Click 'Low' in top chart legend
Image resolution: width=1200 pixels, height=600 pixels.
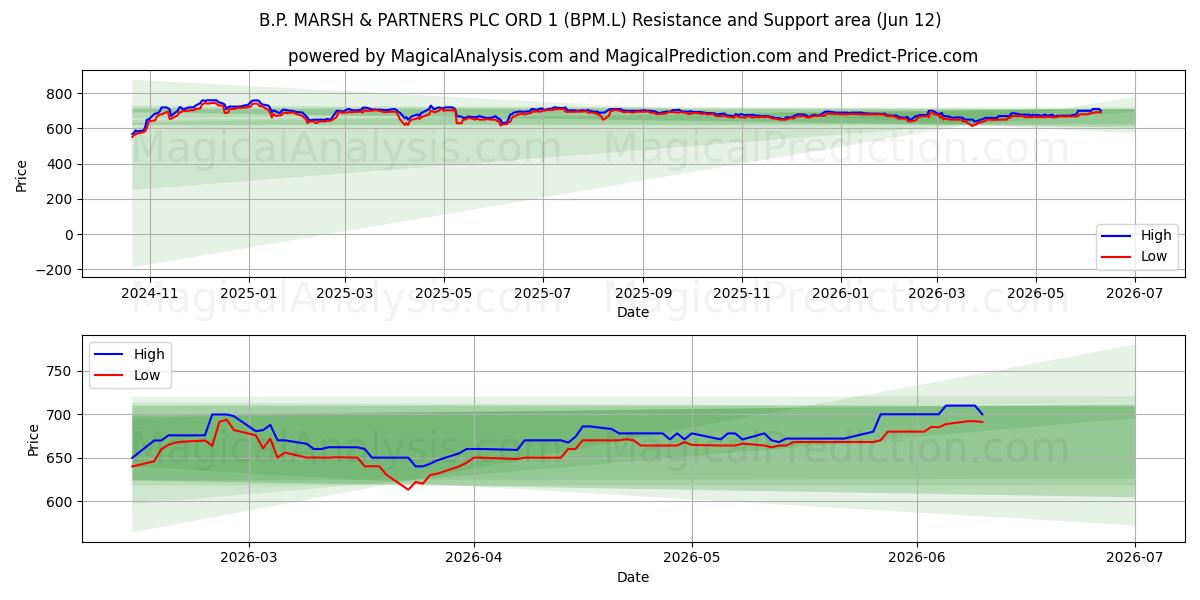(1155, 257)
